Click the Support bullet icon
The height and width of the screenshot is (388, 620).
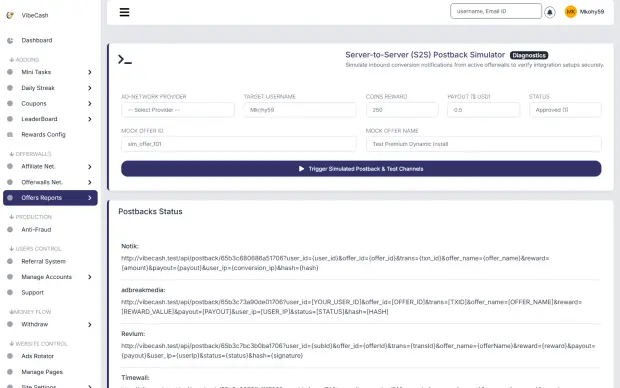tap(10, 292)
